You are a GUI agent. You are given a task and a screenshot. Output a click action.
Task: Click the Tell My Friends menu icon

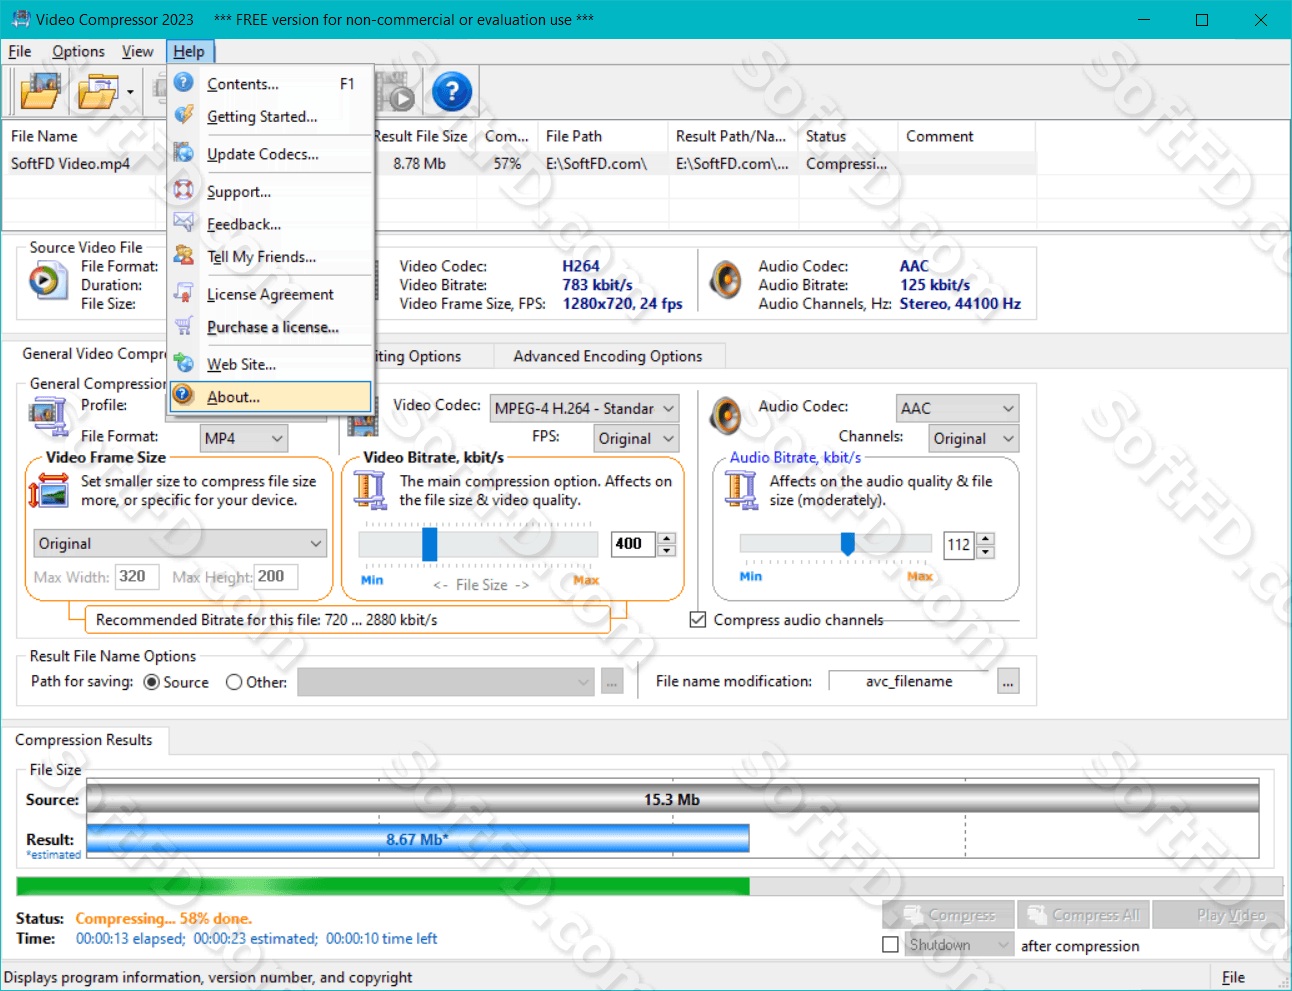pyautogui.click(x=184, y=256)
